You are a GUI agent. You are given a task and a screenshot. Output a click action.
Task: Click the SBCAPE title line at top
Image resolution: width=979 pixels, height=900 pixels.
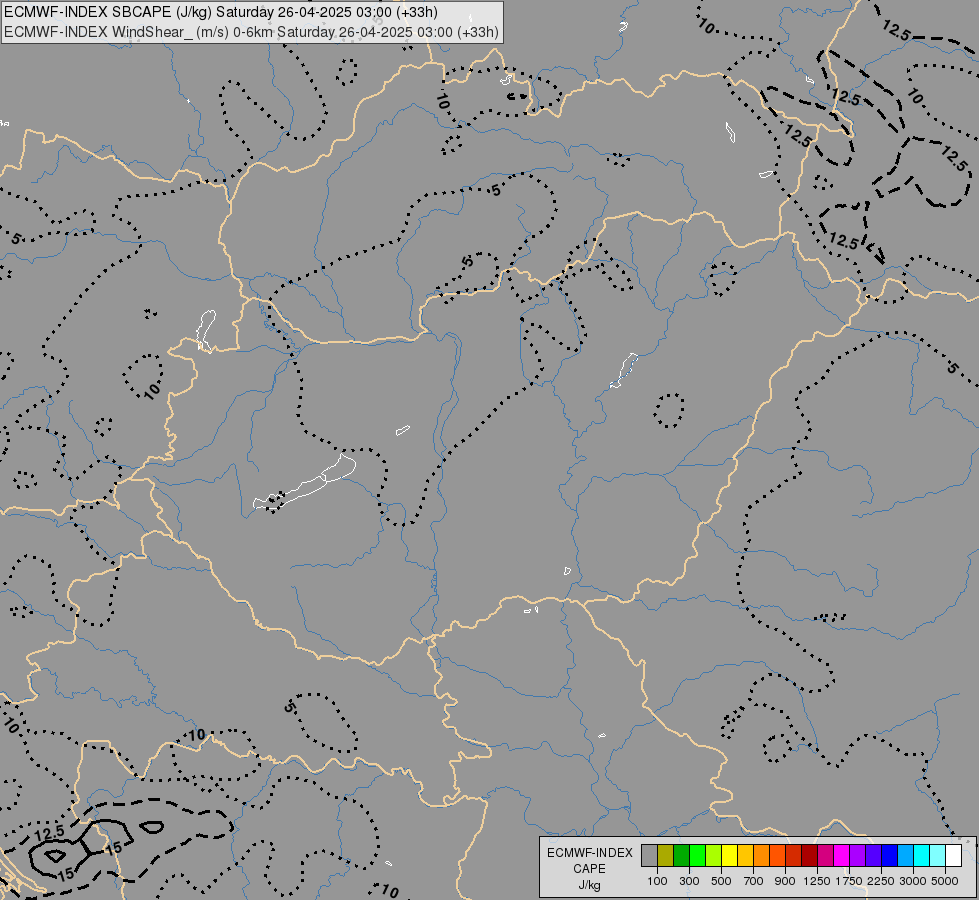pyautogui.click(x=220, y=12)
